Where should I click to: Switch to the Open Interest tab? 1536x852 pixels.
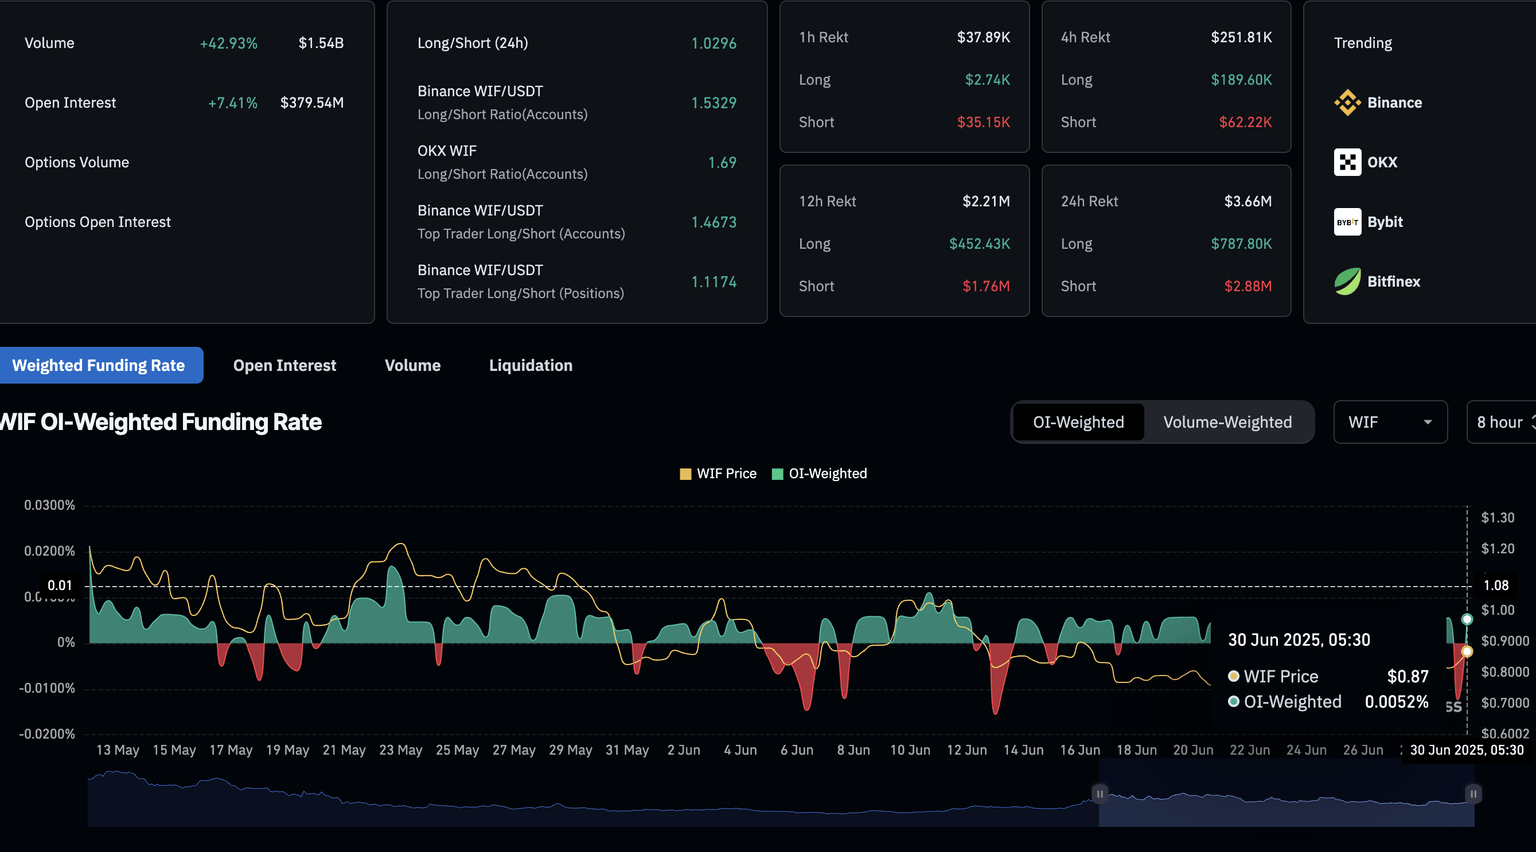[284, 366]
